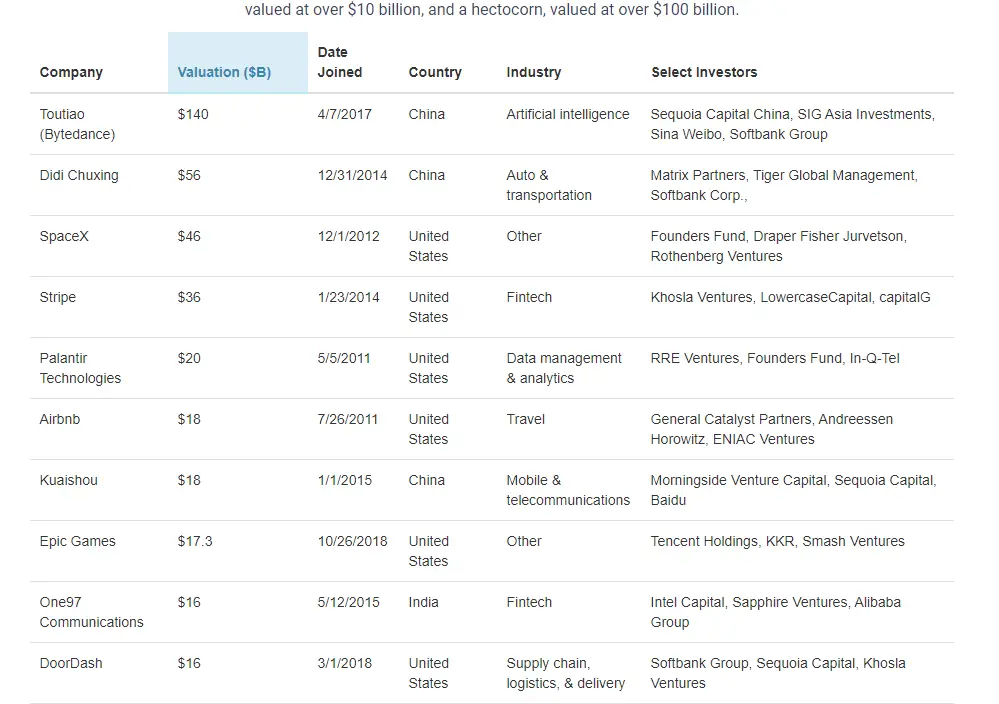Click the Industry column header
This screenshot has width=999, height=704.
pos(533,72)
